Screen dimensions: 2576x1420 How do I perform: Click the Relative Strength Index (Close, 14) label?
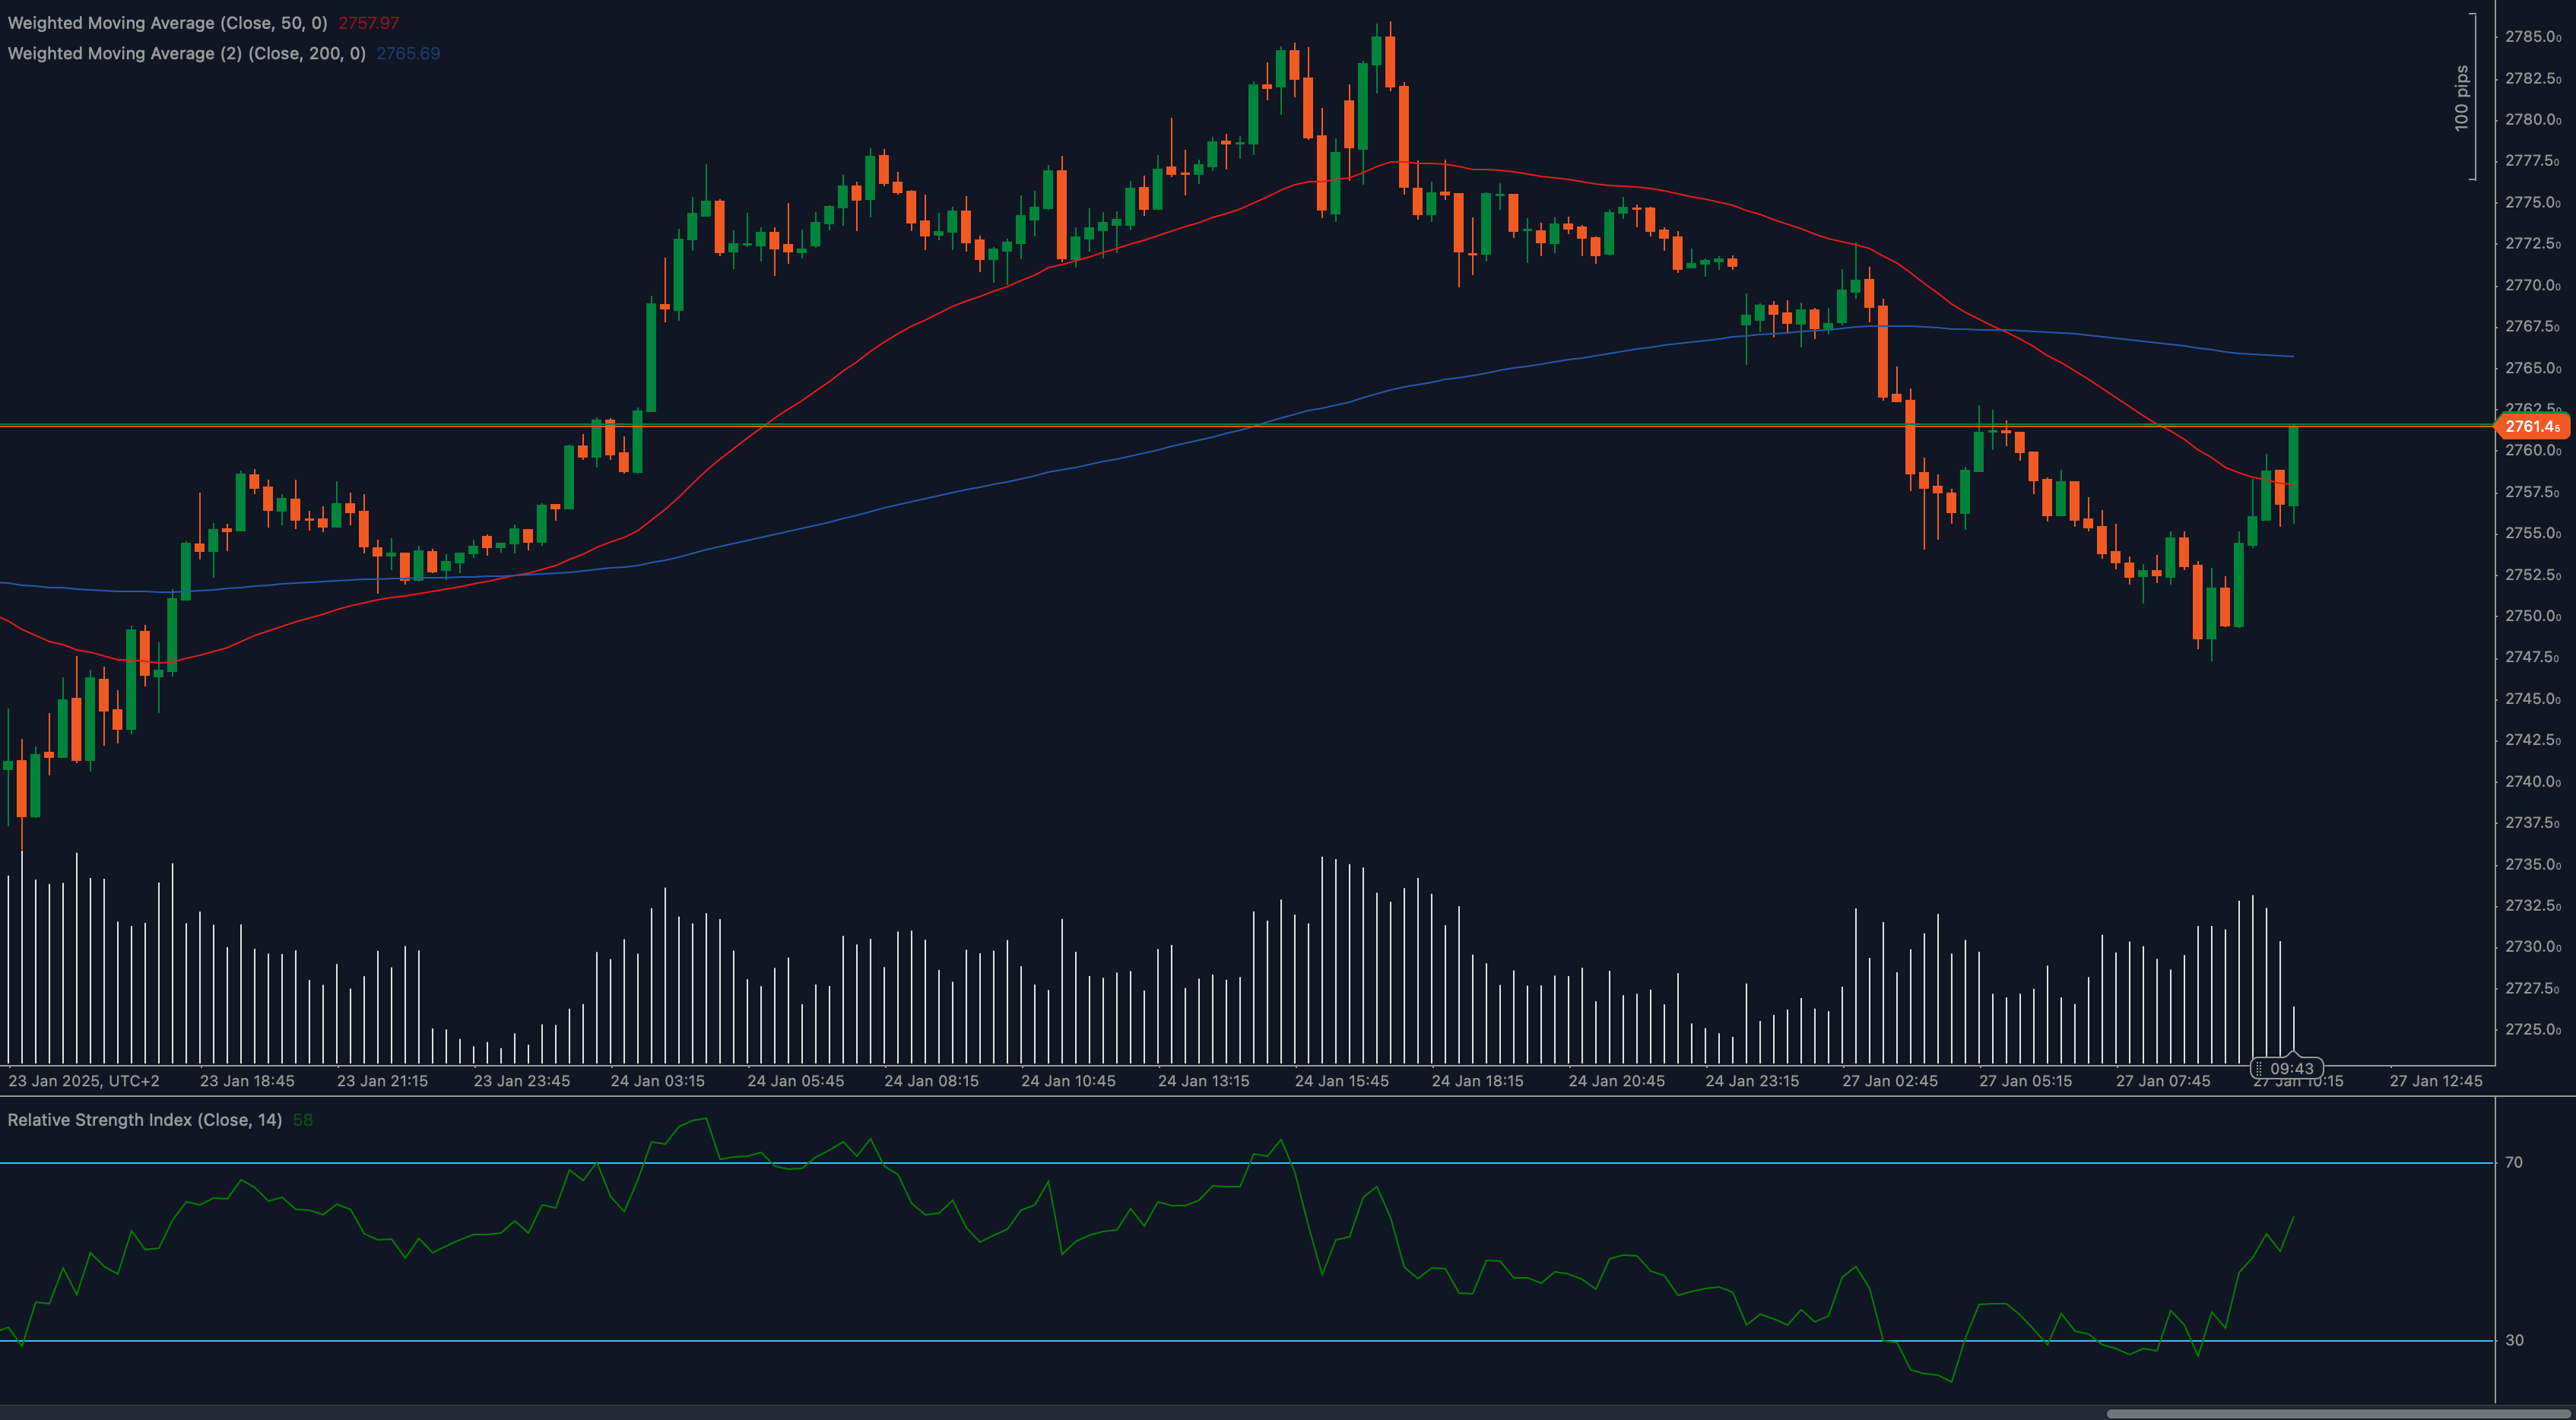pos(144,1120)
